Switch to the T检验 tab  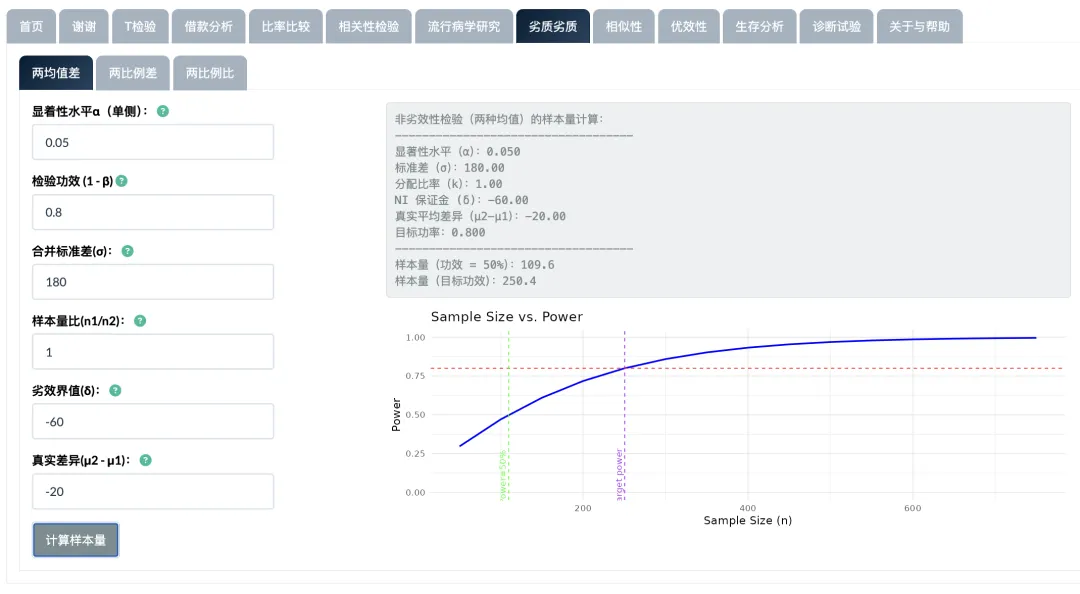(x=140, y=26)
